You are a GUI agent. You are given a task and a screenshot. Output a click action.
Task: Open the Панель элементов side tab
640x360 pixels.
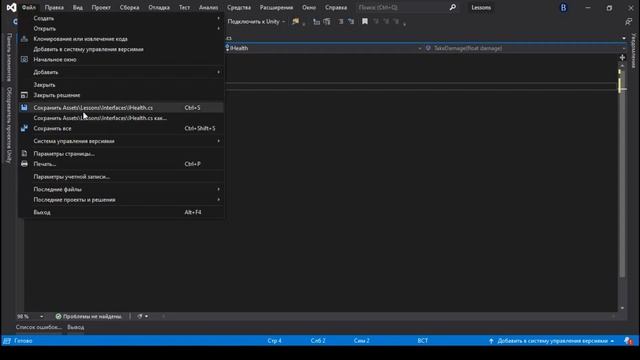pyautogui.click(x=9, y=58)
